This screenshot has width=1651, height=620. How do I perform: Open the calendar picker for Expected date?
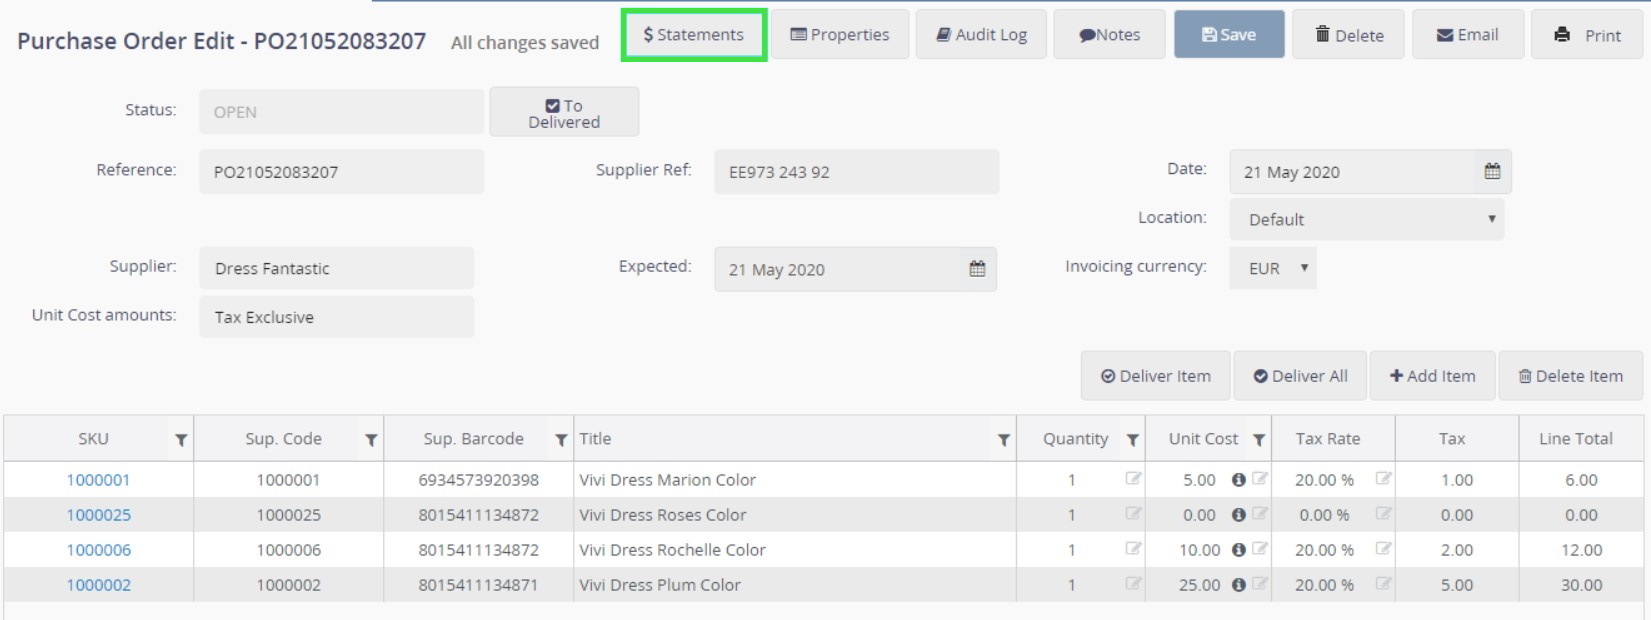pos(977,269)
